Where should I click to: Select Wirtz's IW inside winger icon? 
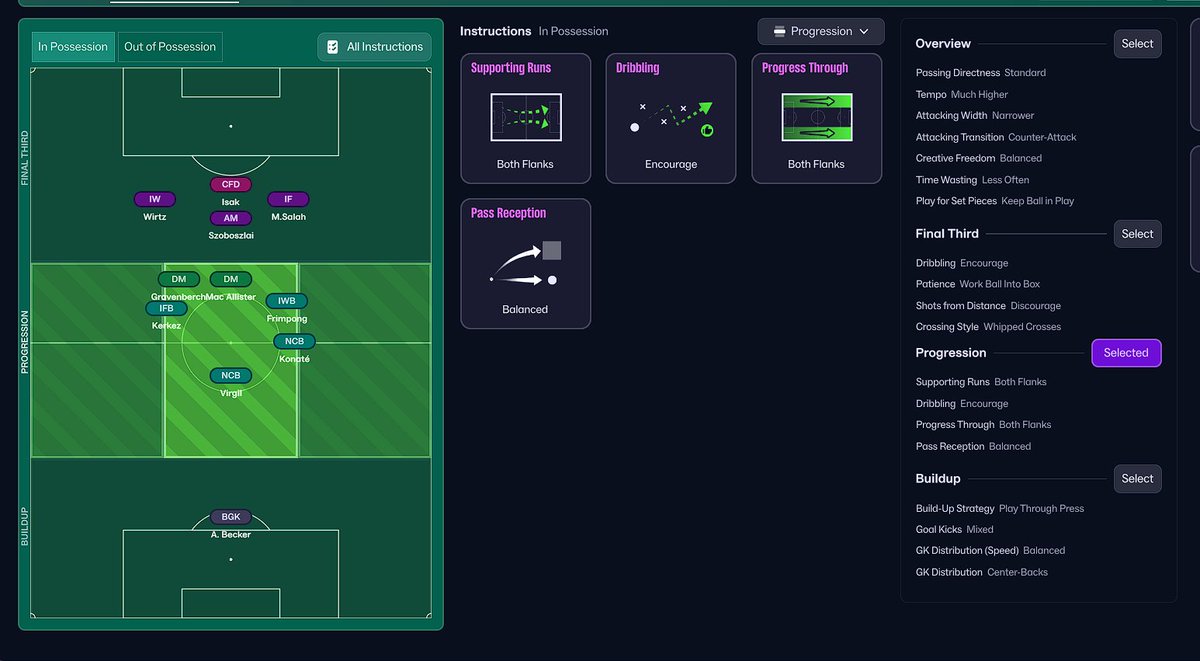pyautogui.click(x=155, y=198)
